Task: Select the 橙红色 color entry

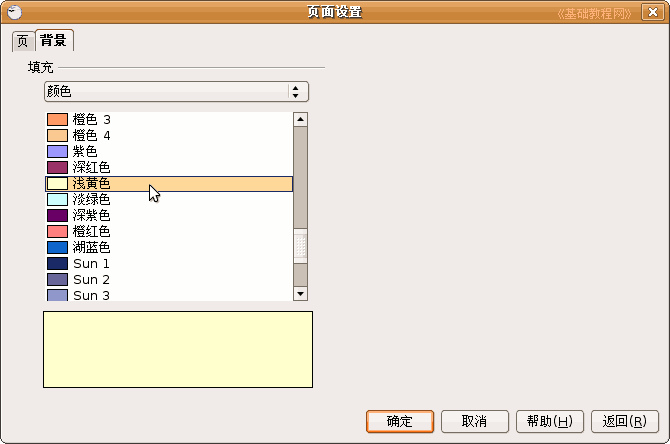Action: tap(91, 232)
